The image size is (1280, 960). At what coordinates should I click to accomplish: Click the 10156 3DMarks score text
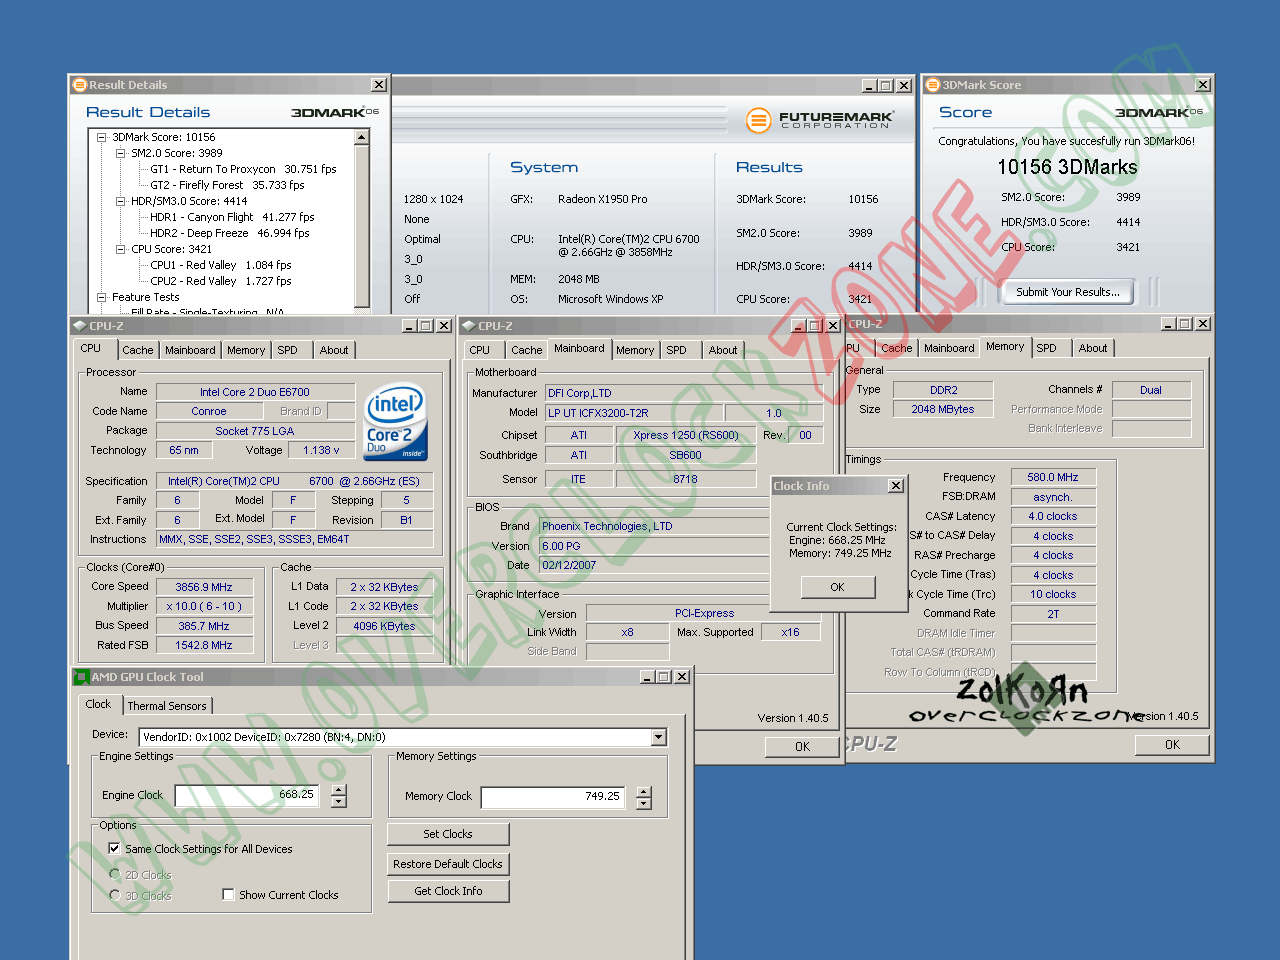coord(1067,167)
